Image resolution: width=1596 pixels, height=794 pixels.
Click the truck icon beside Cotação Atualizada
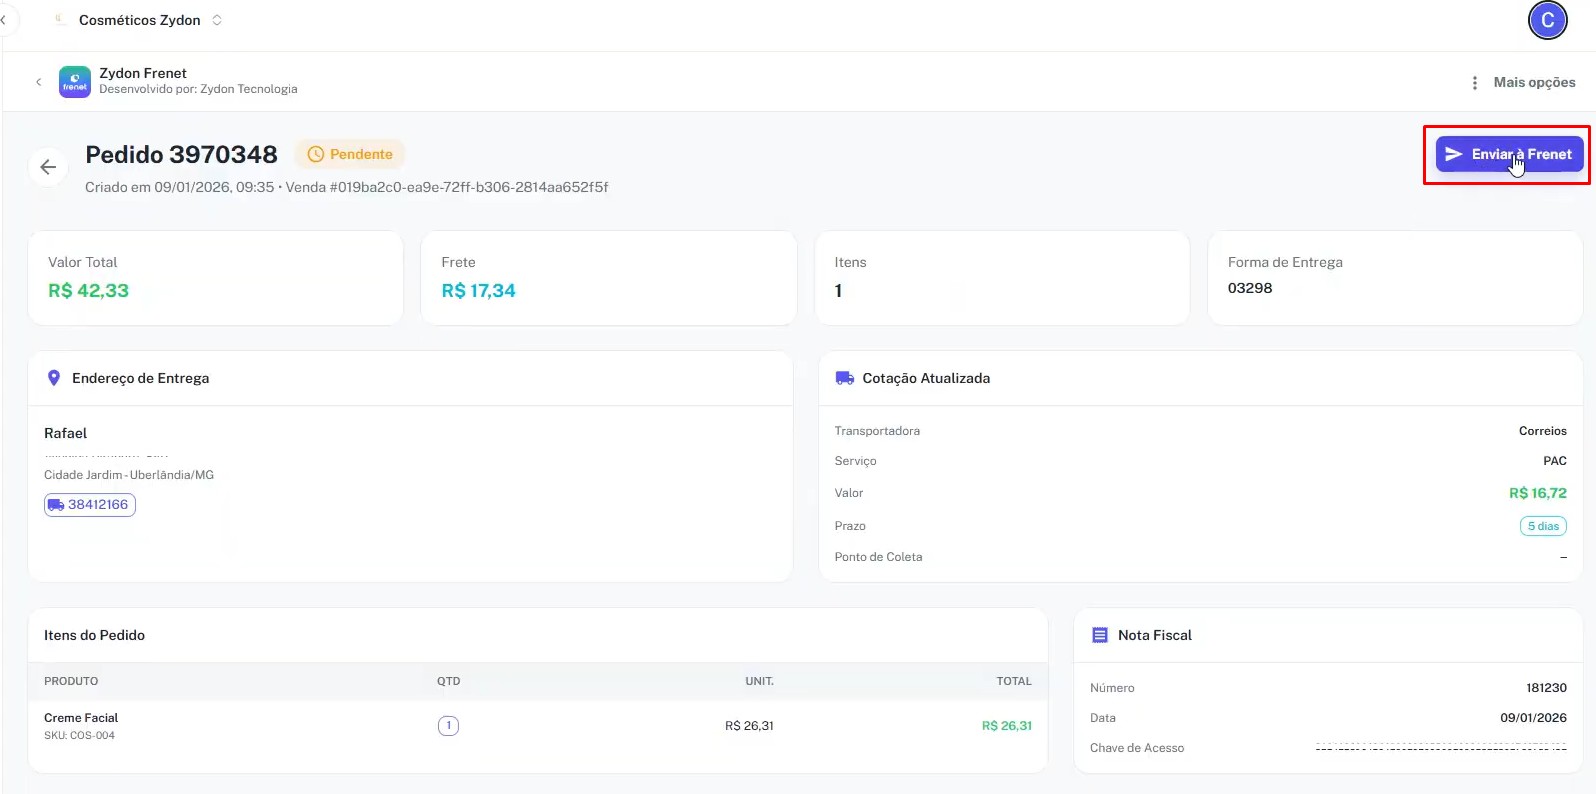[844, 378]
